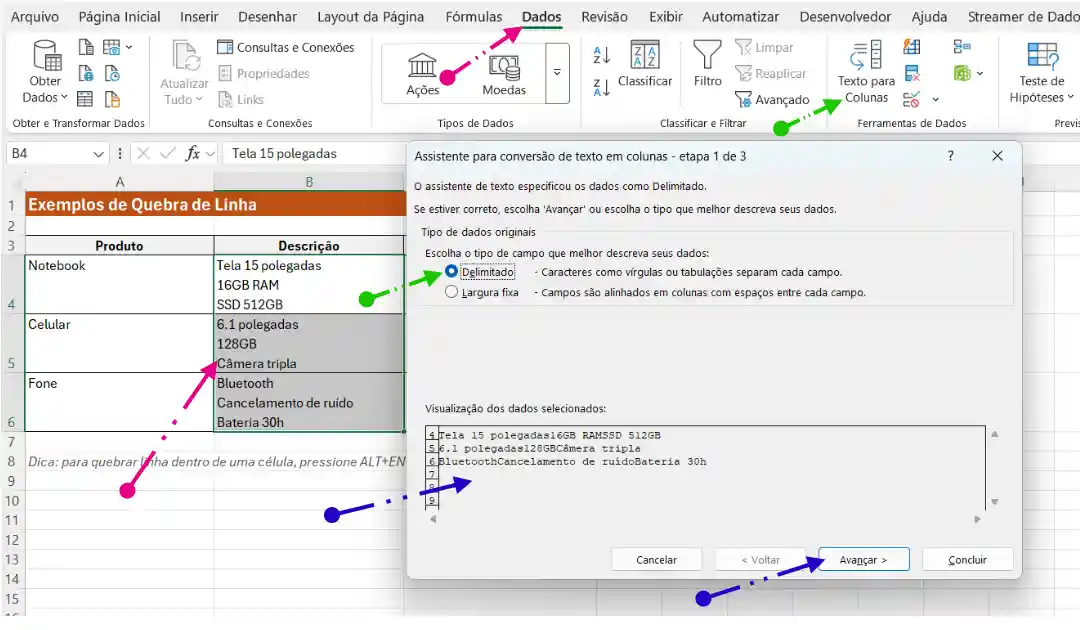Open the Obter Dados menu
The height and width of the screenshot is (630, 1080).
point(46,72)
